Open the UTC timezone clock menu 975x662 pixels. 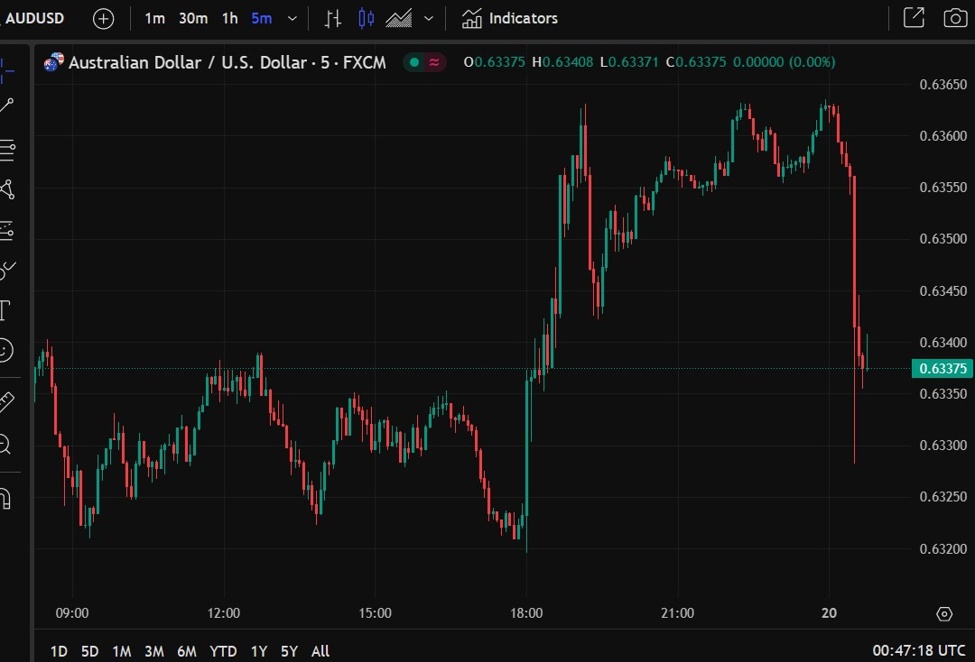click(918, 650)
